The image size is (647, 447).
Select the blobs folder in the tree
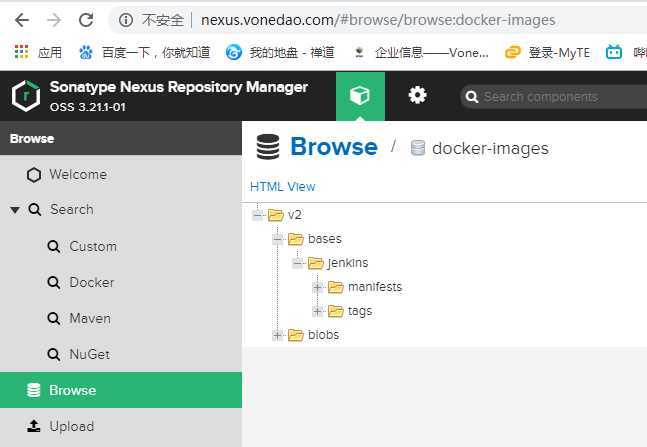[324, 335]
